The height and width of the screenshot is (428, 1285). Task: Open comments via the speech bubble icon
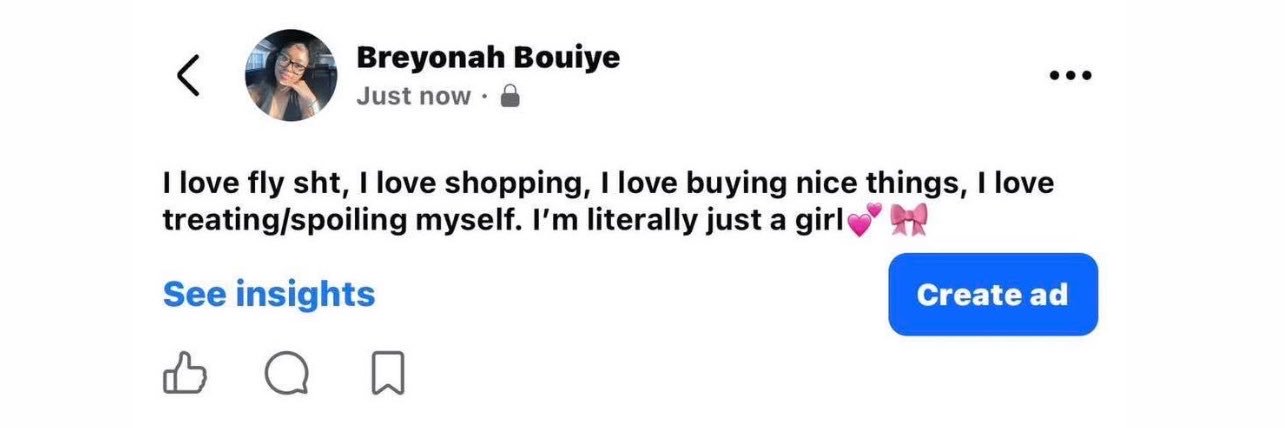287,375
